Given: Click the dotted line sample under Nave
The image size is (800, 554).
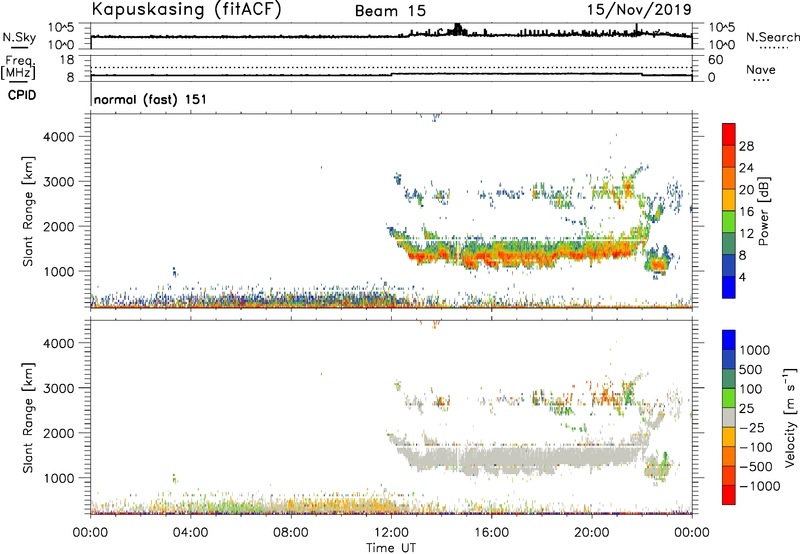Looking at the screenshot, I should (761, 80).
